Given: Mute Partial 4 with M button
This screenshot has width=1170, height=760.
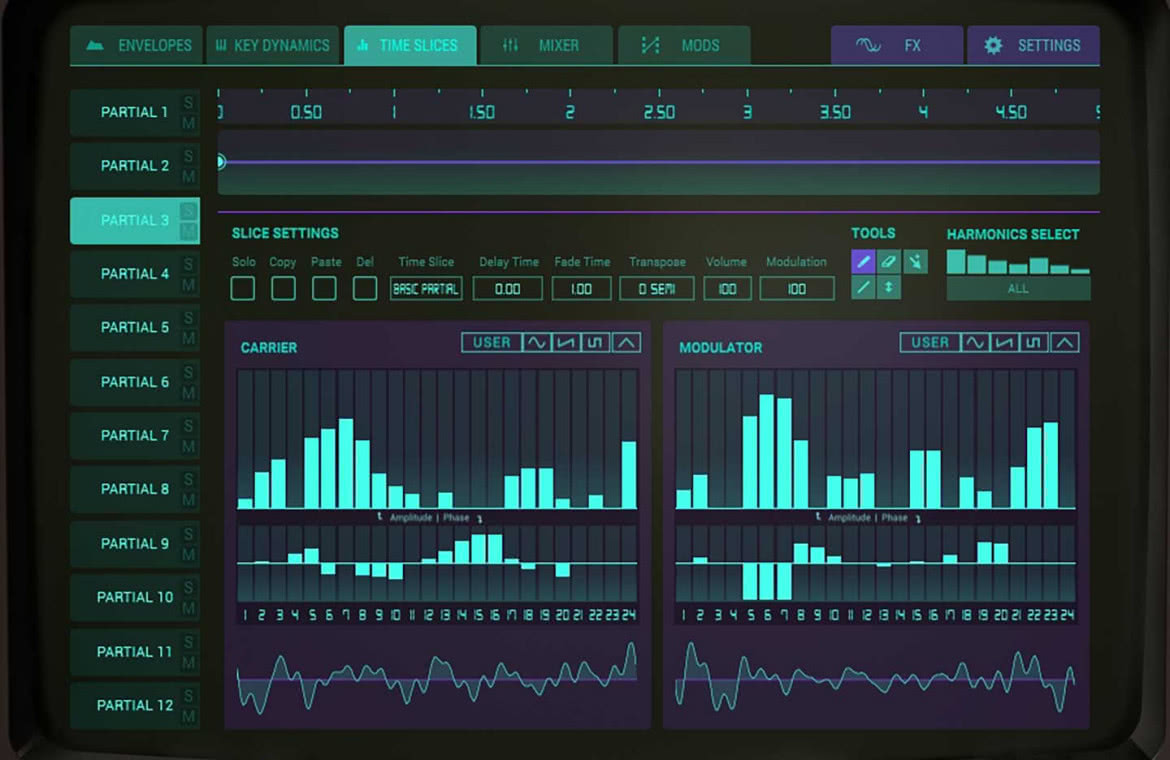Looking at the screenshot, I should [188, 285].
